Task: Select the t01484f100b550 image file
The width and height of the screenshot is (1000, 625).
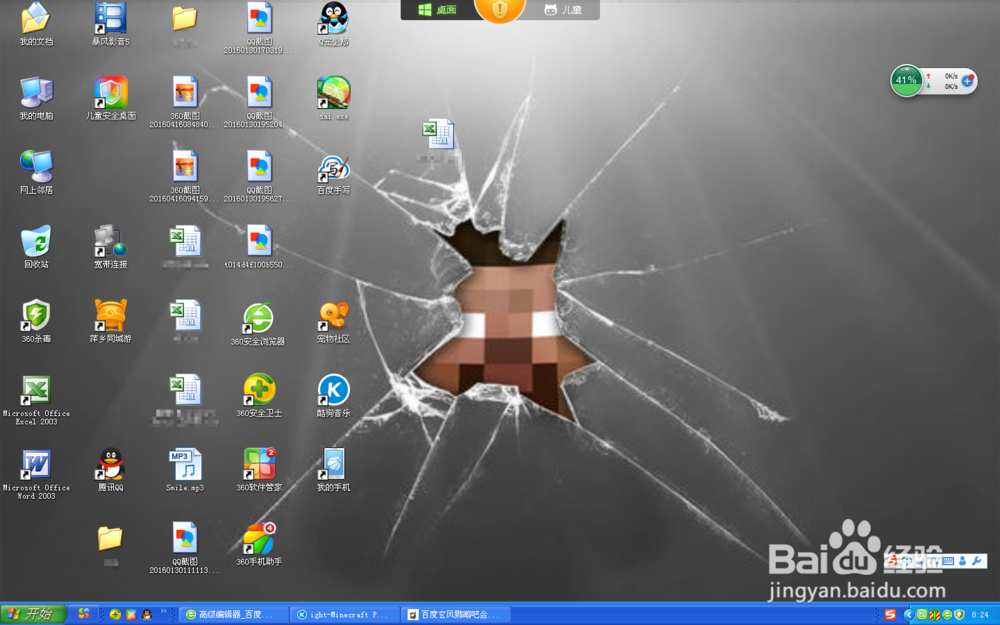Action: [x=259, y=247]
